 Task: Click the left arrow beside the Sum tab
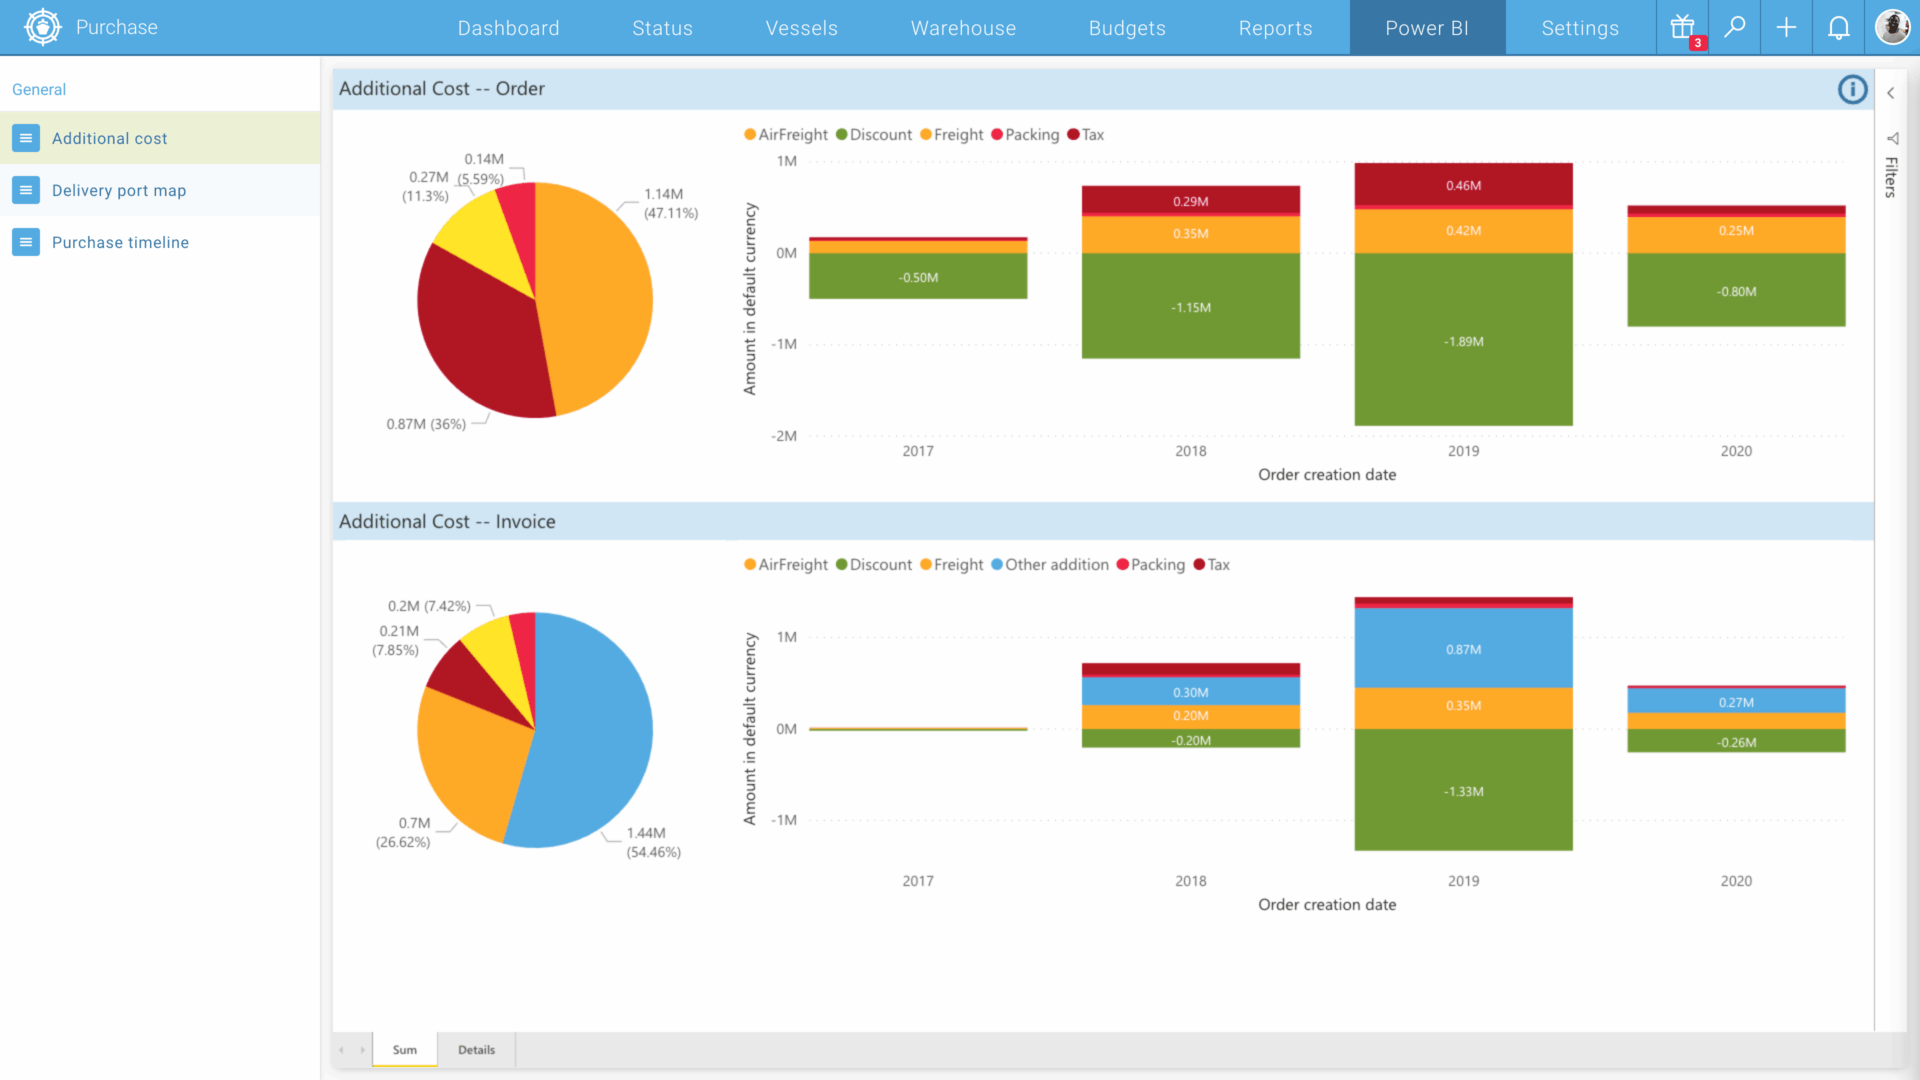click(342, 1049)
